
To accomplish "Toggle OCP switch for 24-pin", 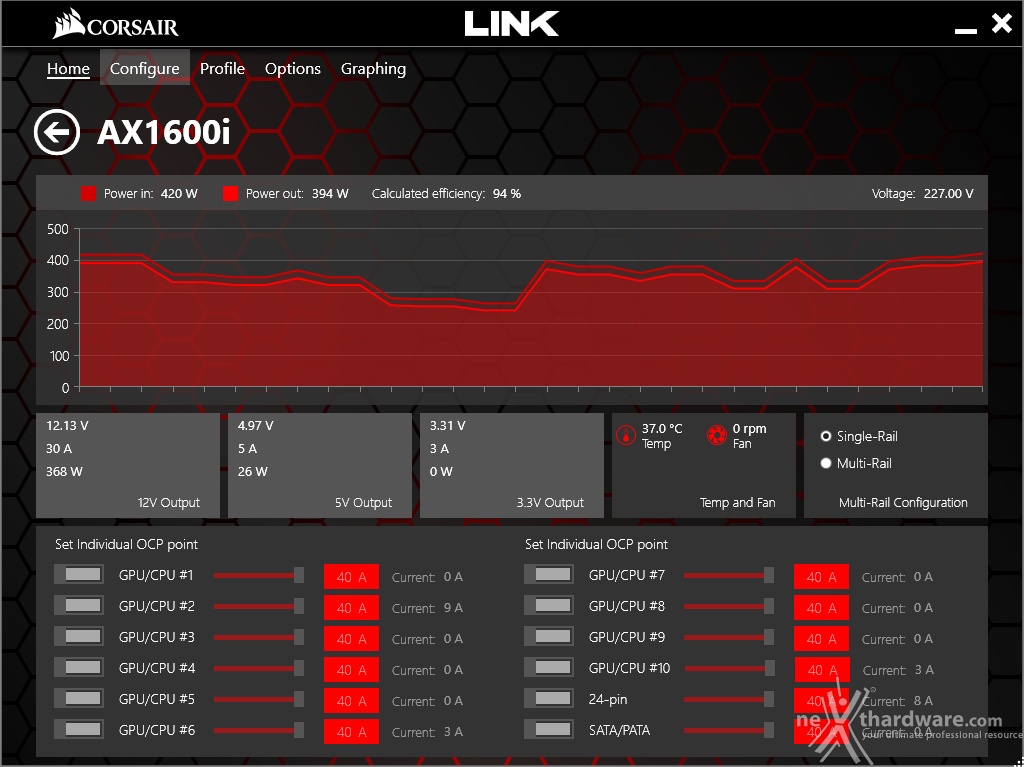I will (x=549, y=698).
